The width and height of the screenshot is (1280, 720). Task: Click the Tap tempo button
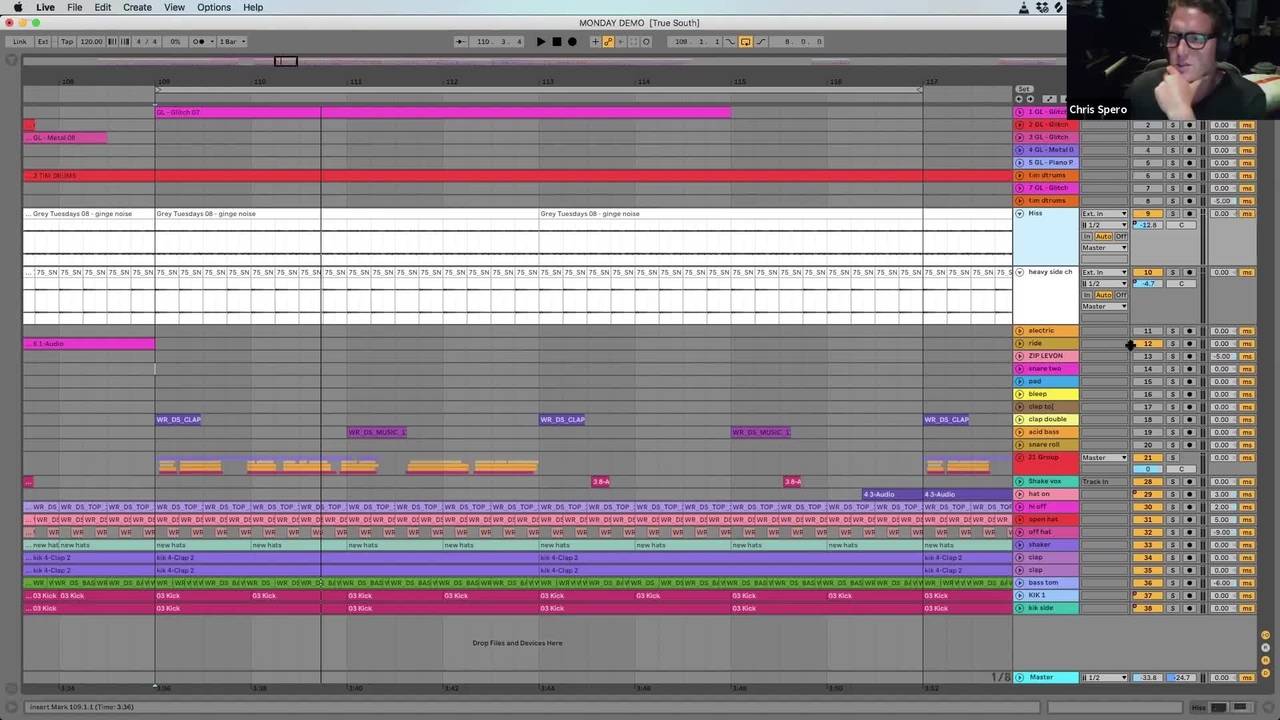(67, 42)
